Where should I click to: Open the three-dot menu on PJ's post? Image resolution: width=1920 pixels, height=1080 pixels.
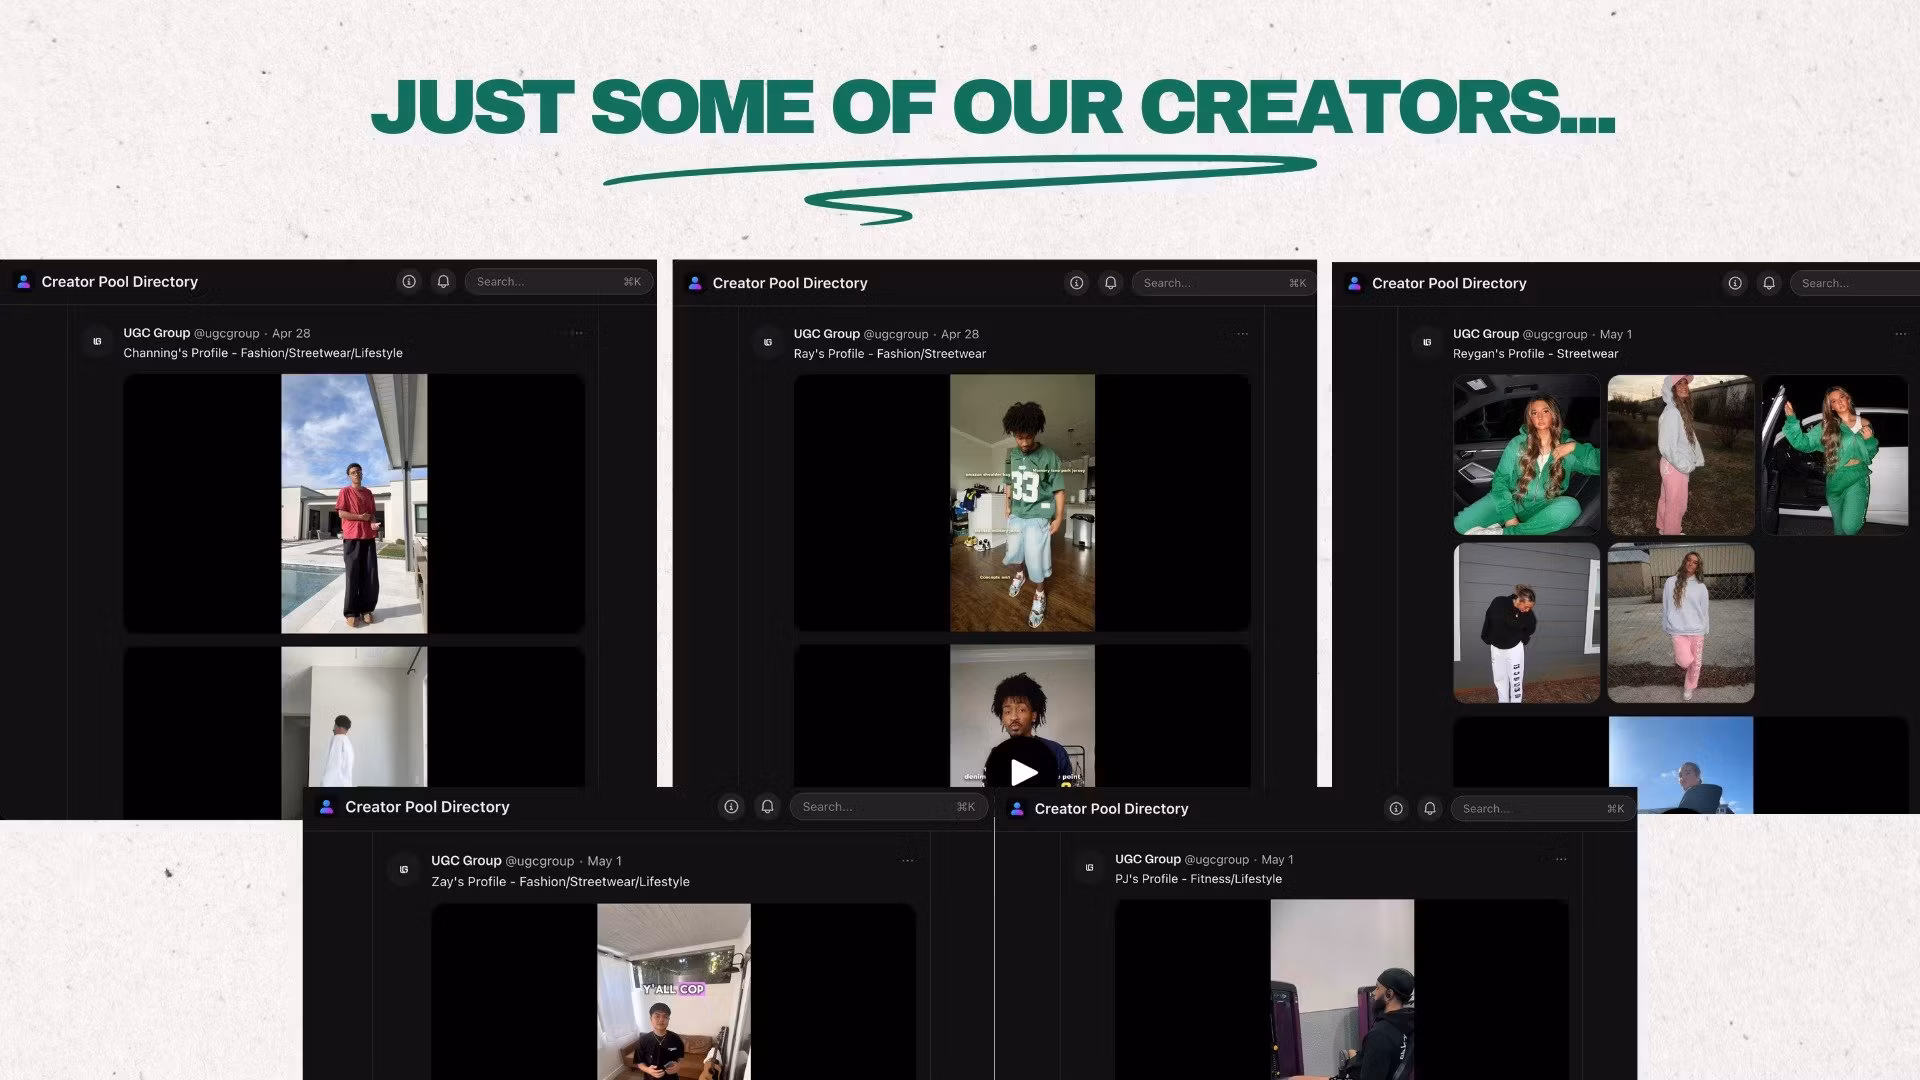pyautogui.click(x=1561, y=859)
